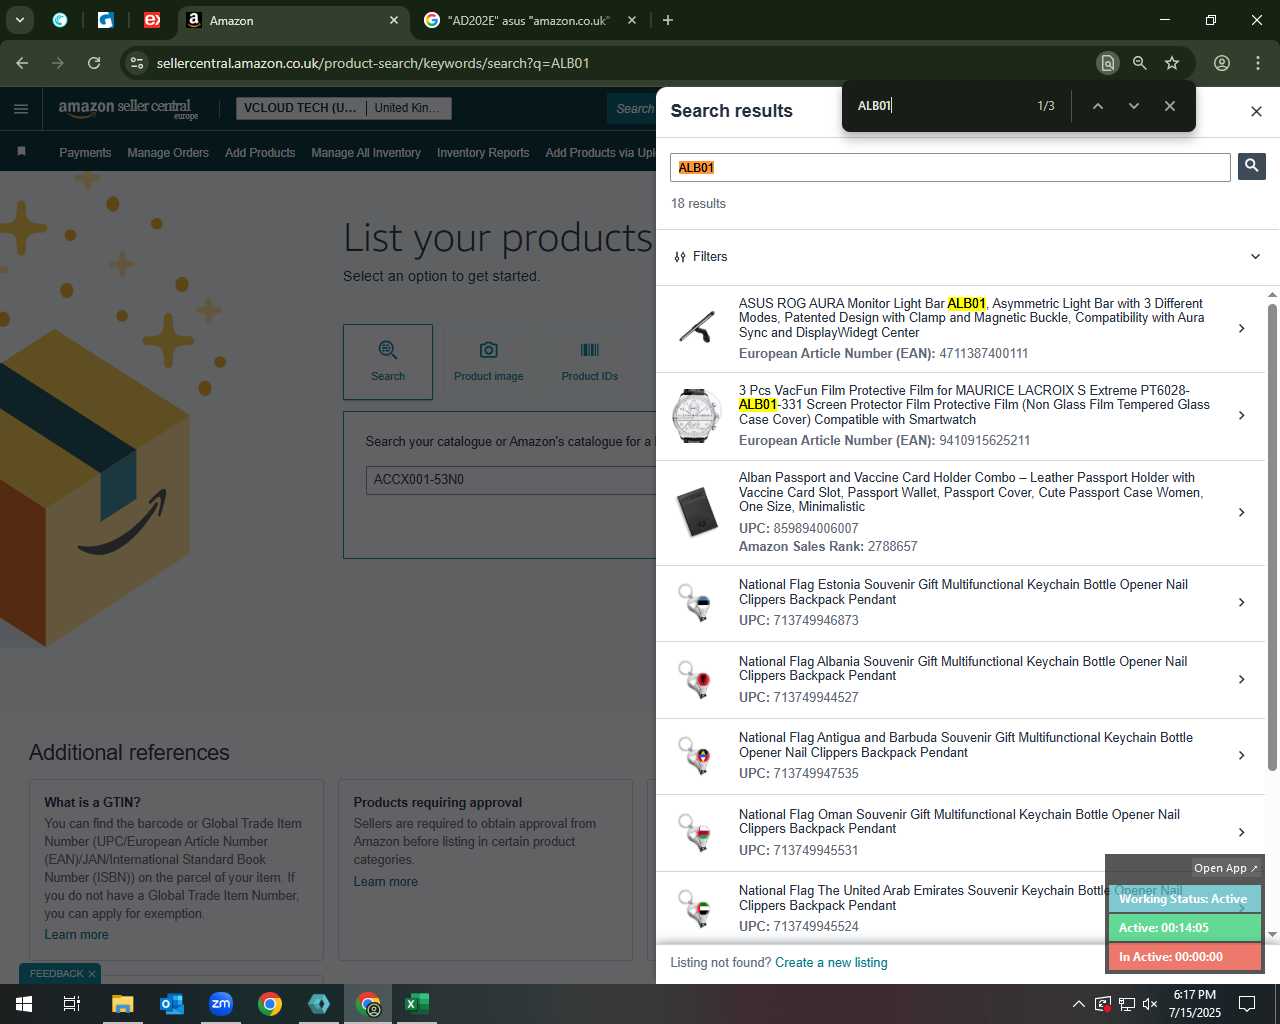Click the address bar URL
The width and height of the screenshot is (1280, 1024).
(x=373, y=63)
